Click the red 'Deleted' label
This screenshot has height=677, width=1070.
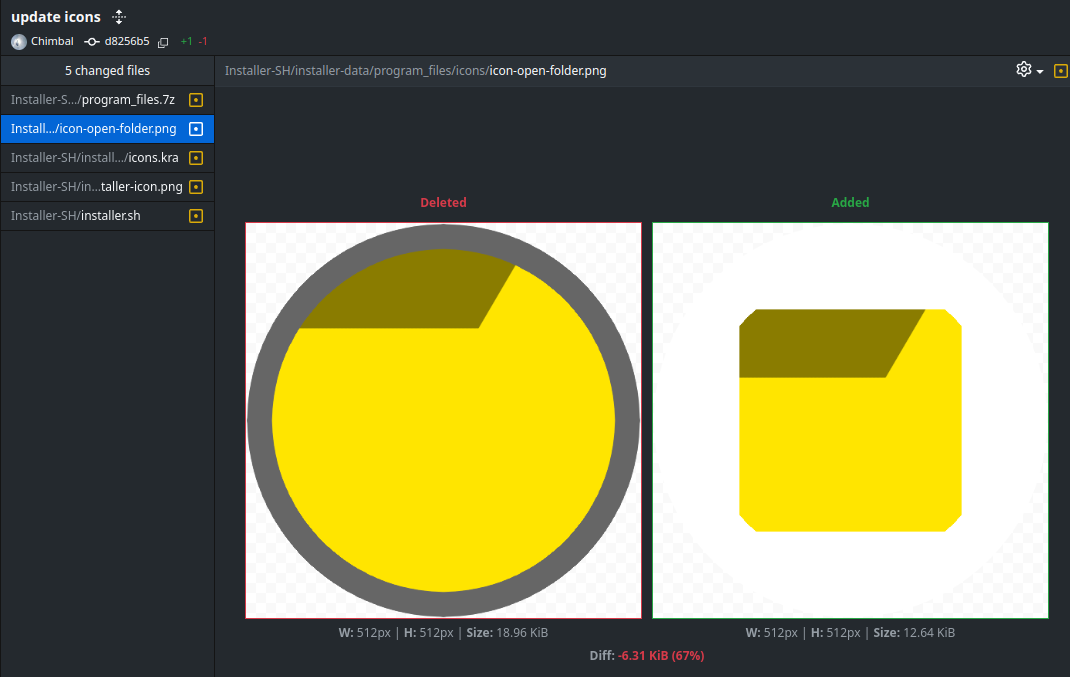[x=444, y=203]
